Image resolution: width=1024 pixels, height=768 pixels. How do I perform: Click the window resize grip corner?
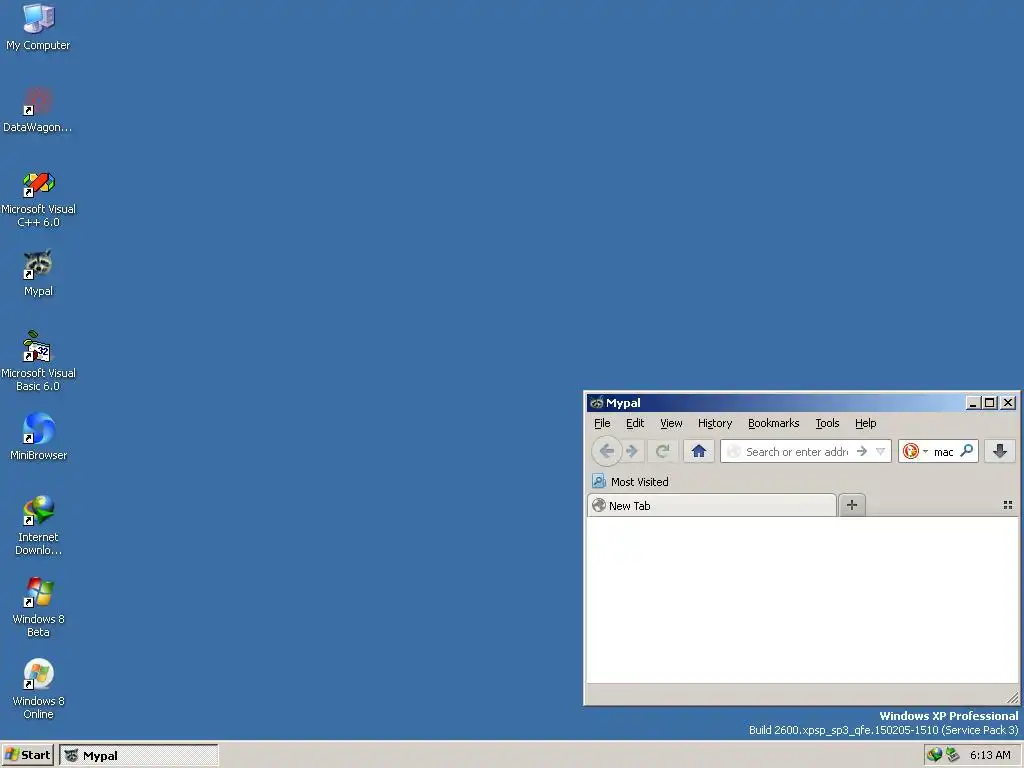pos(1012,697)
